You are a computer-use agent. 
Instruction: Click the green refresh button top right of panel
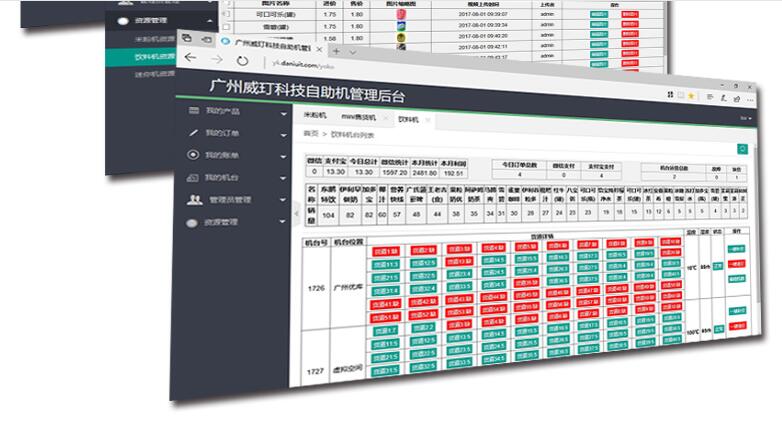742,149
